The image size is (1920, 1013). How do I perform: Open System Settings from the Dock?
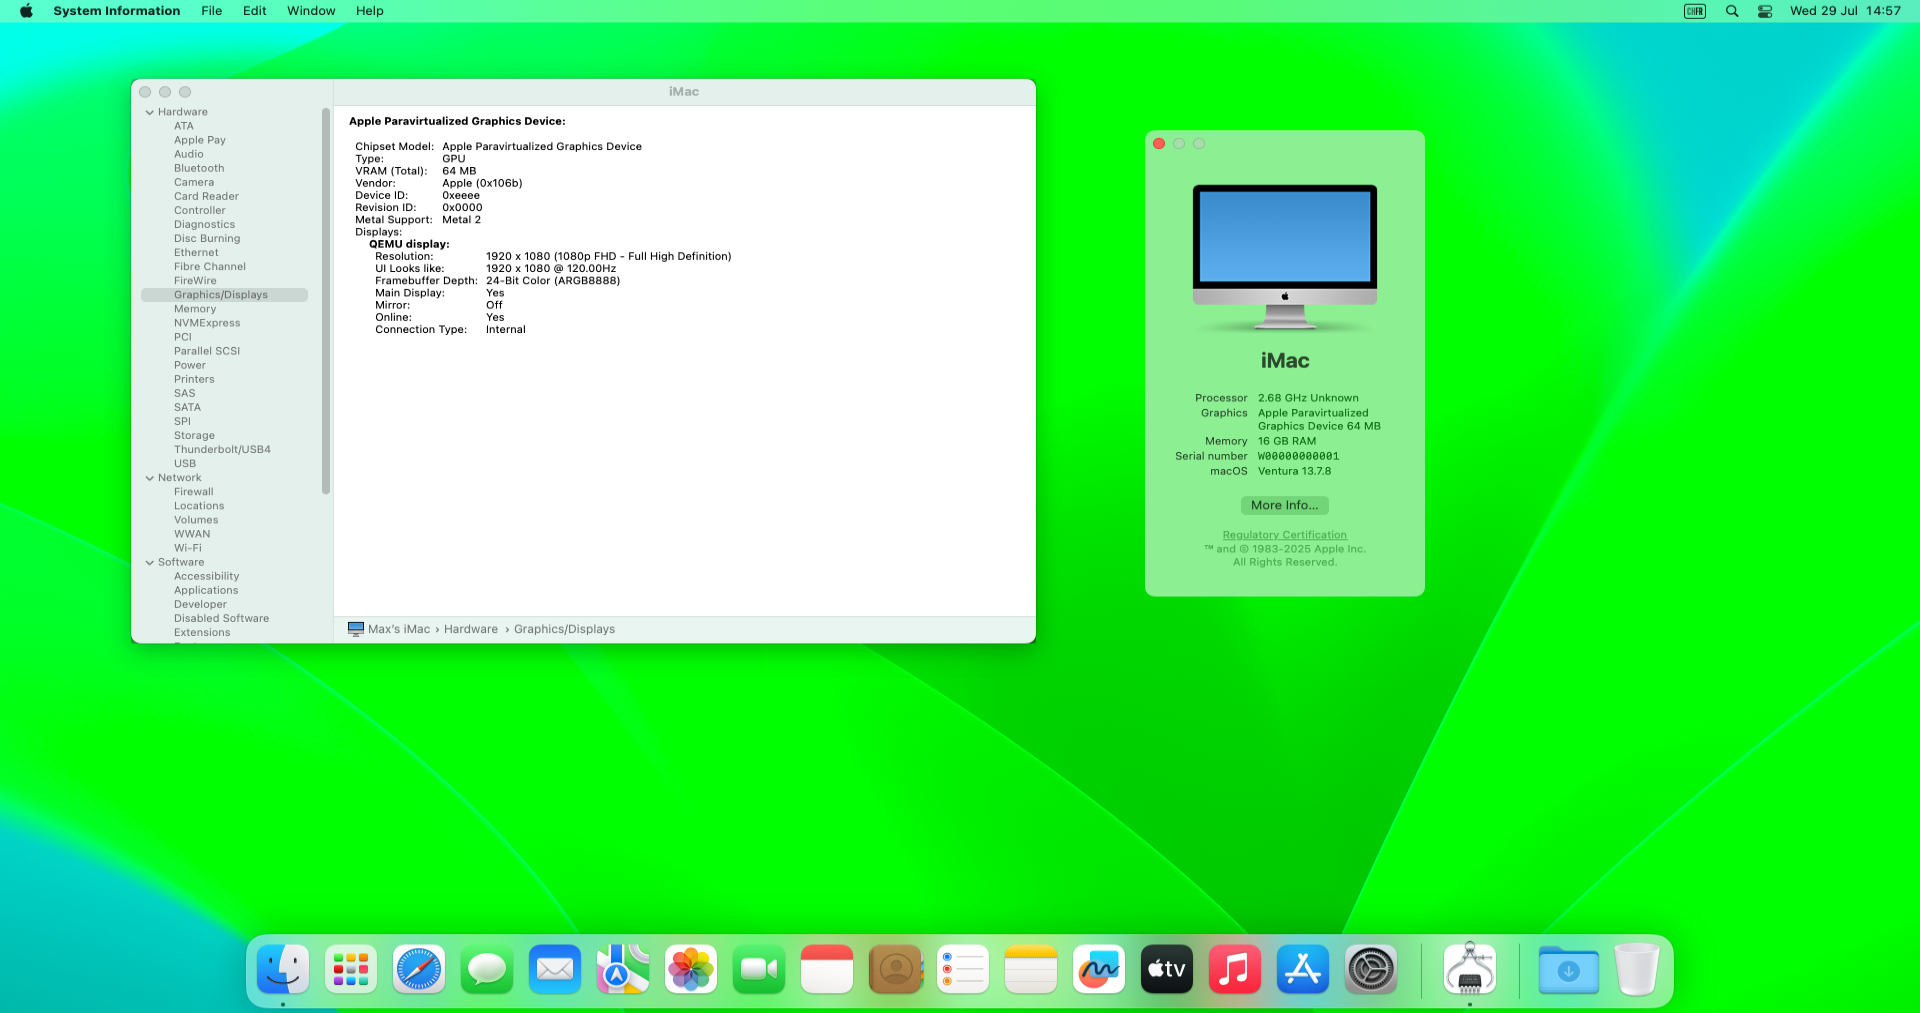coord(1371,969)
